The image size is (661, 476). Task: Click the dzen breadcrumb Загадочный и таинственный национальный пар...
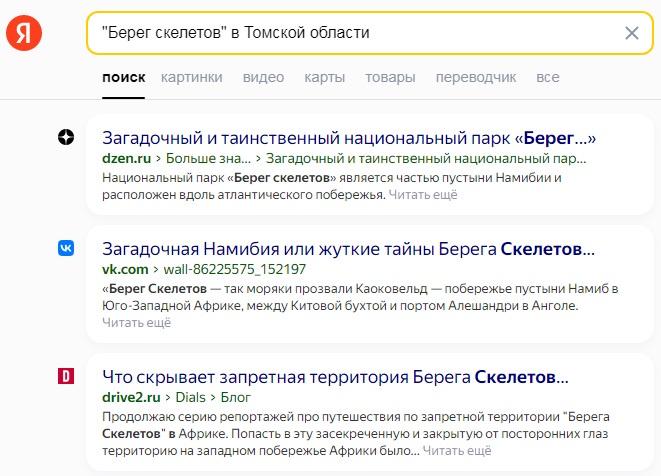(426, 159)
